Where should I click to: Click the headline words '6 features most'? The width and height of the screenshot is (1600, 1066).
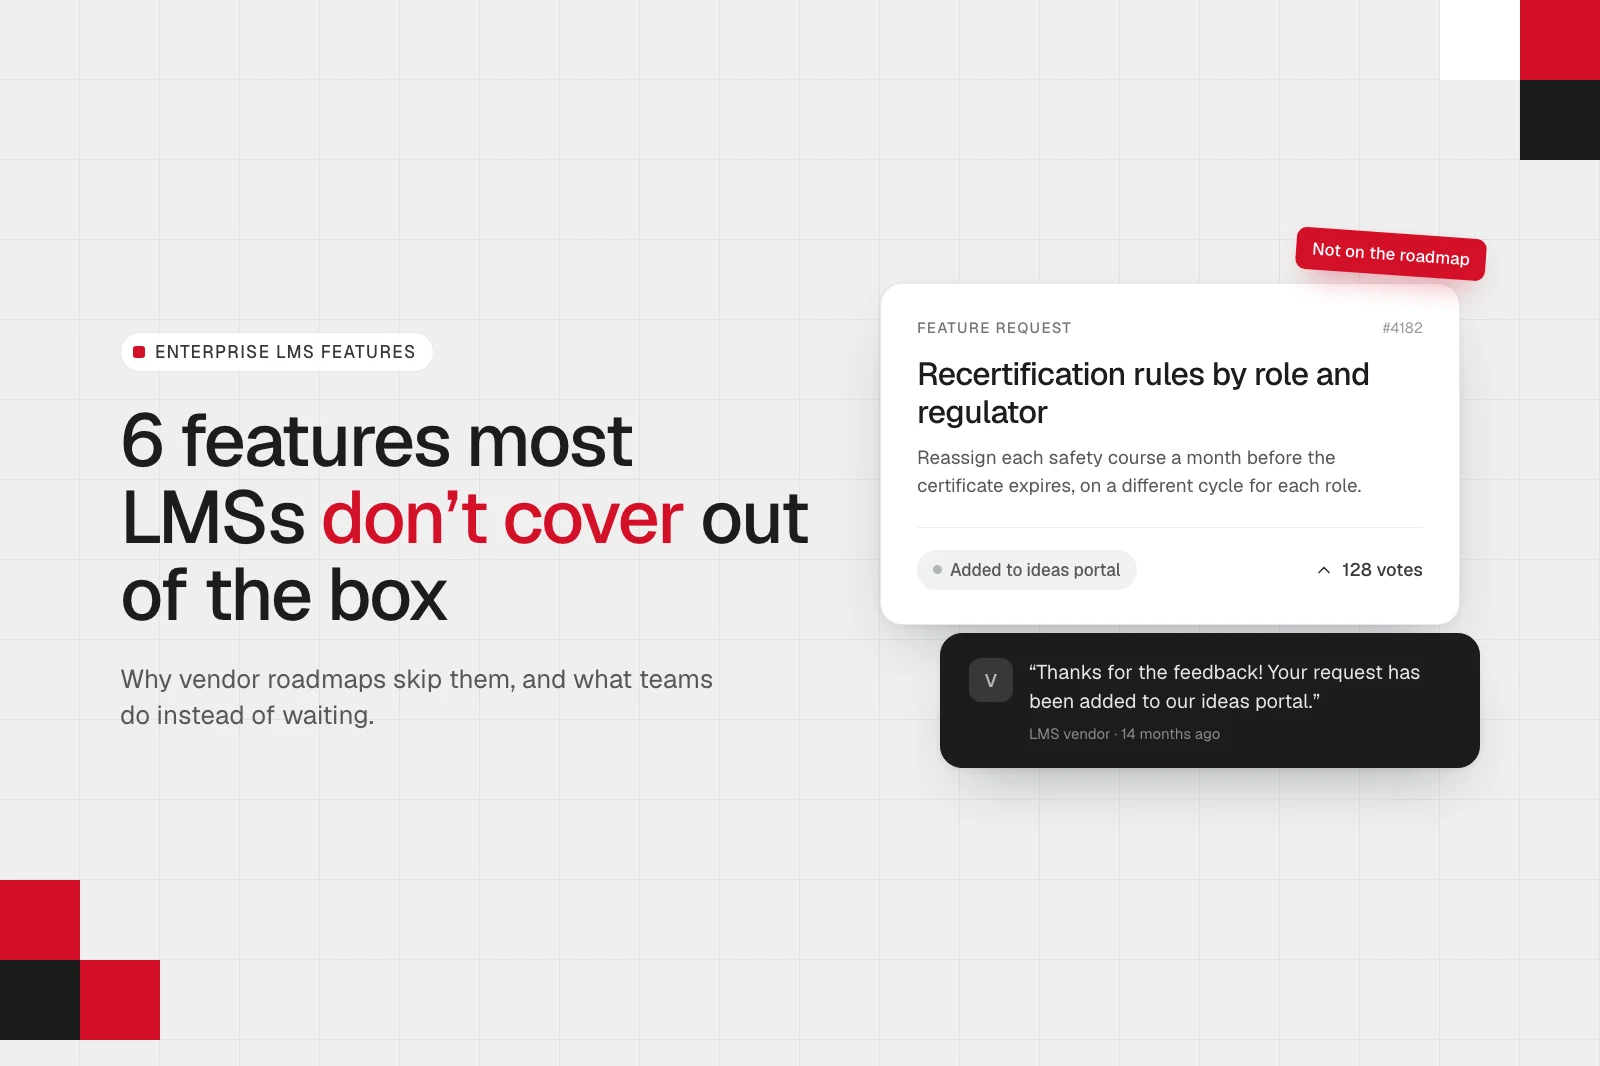[377, 441]
